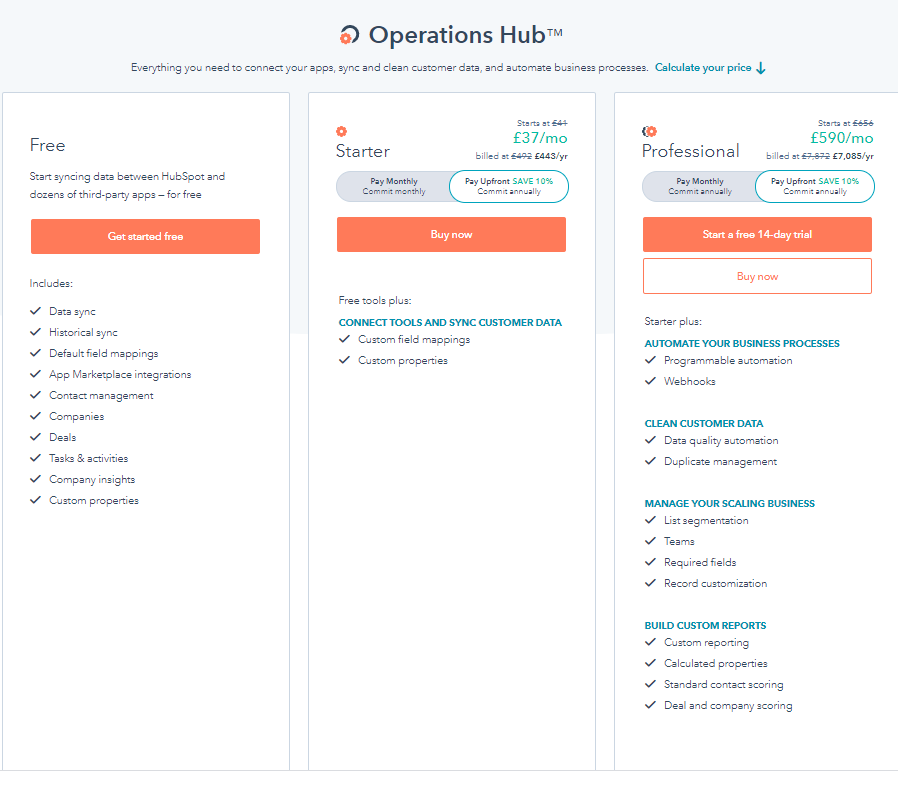
Task: Click the Get started free button
Action: 145,236
